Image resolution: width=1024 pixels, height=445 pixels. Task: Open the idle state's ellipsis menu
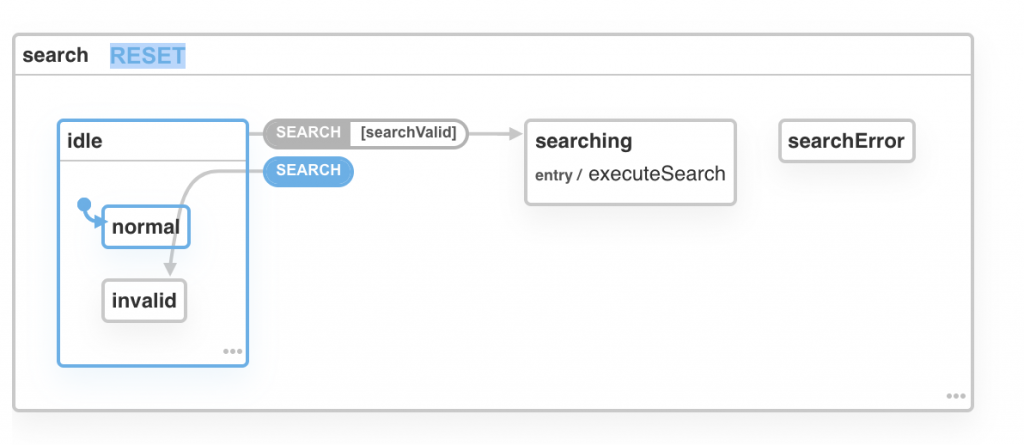pos(232,352)
